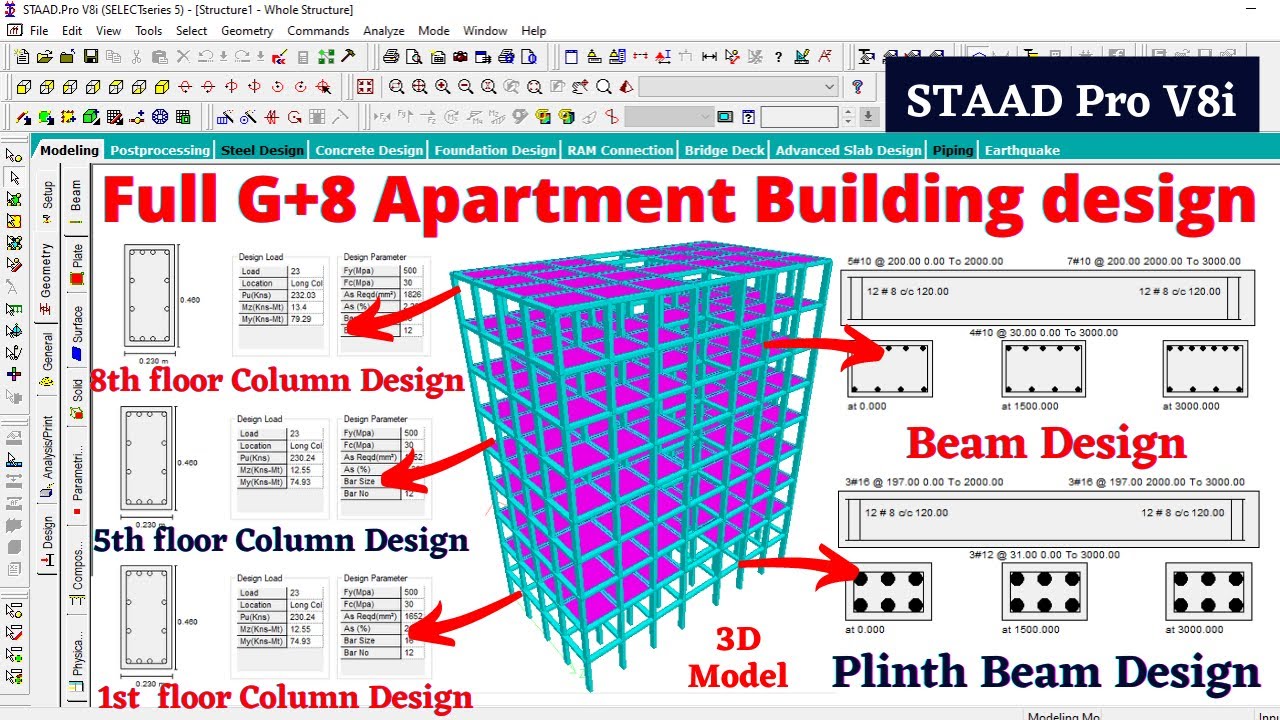Select the vertical Analysis/Print page tab

pos(47,457)
